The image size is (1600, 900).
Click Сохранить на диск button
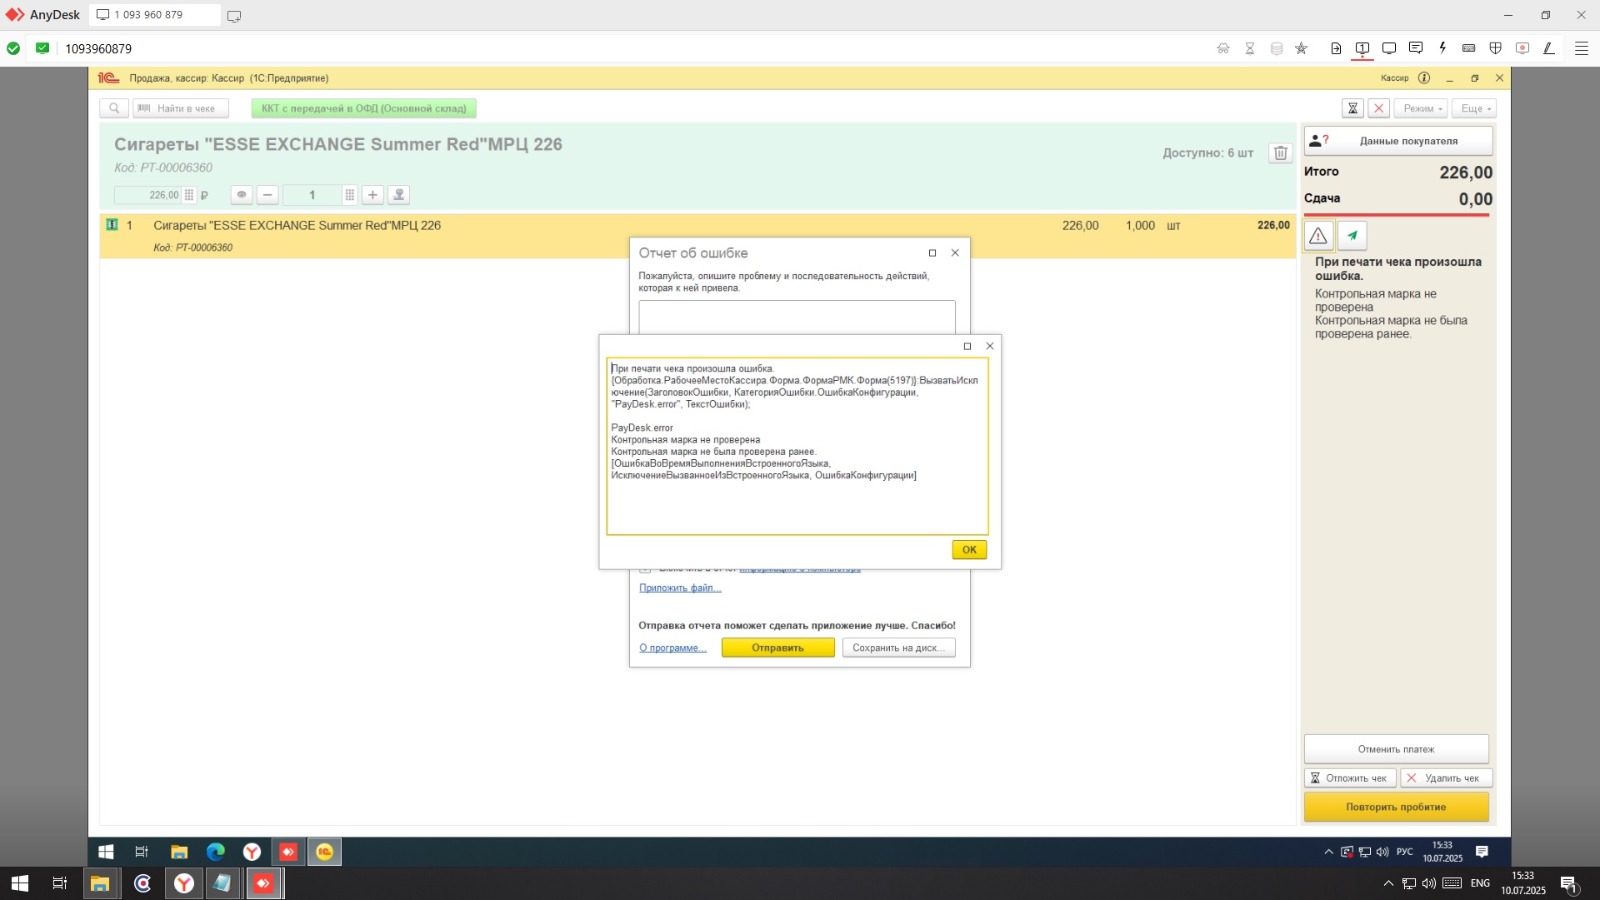pyautogui.click(x=898, y=648)
